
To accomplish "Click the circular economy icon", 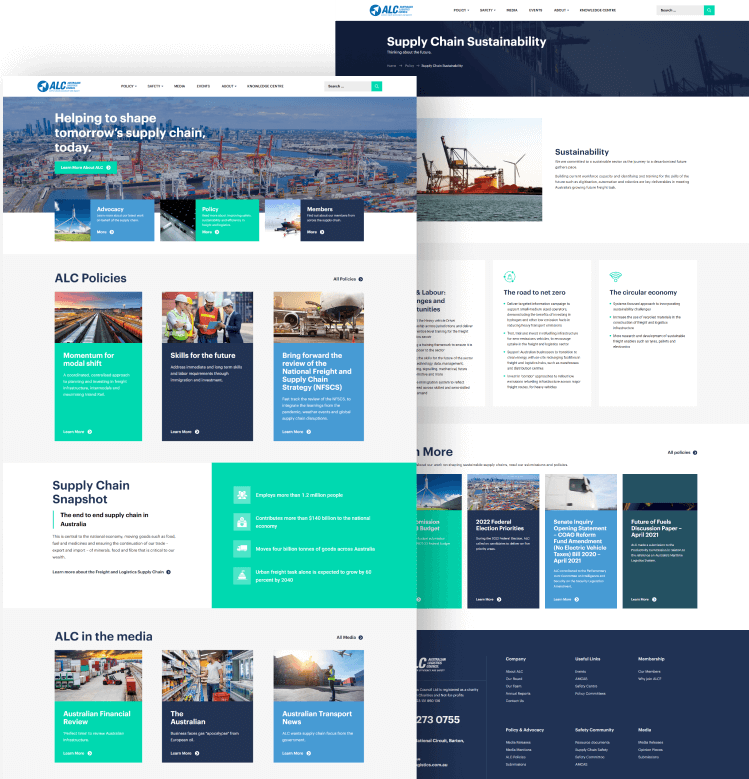I will pyautogui.click(x=615, y=277).
